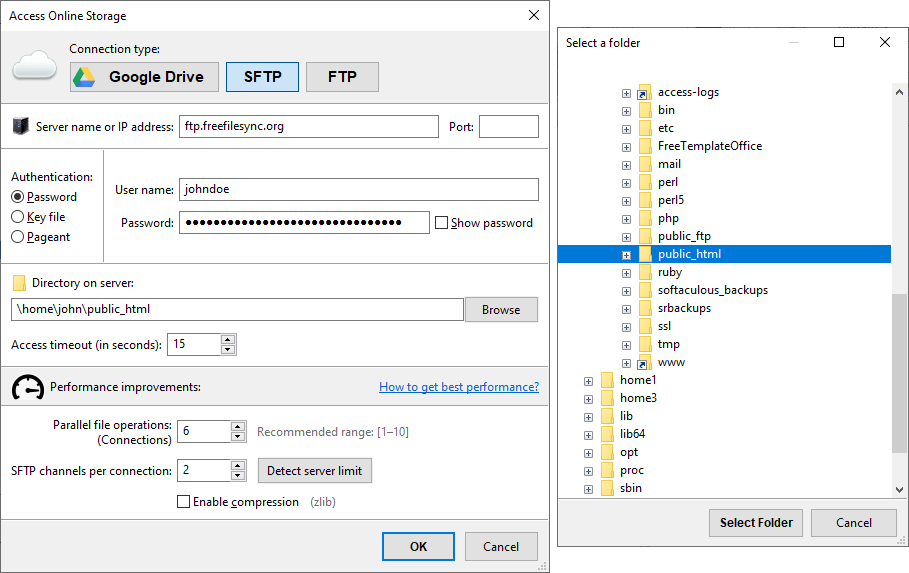Open the How to get best performance link
Viewport: 909px width, 573px height.
[x=458, y=387]
